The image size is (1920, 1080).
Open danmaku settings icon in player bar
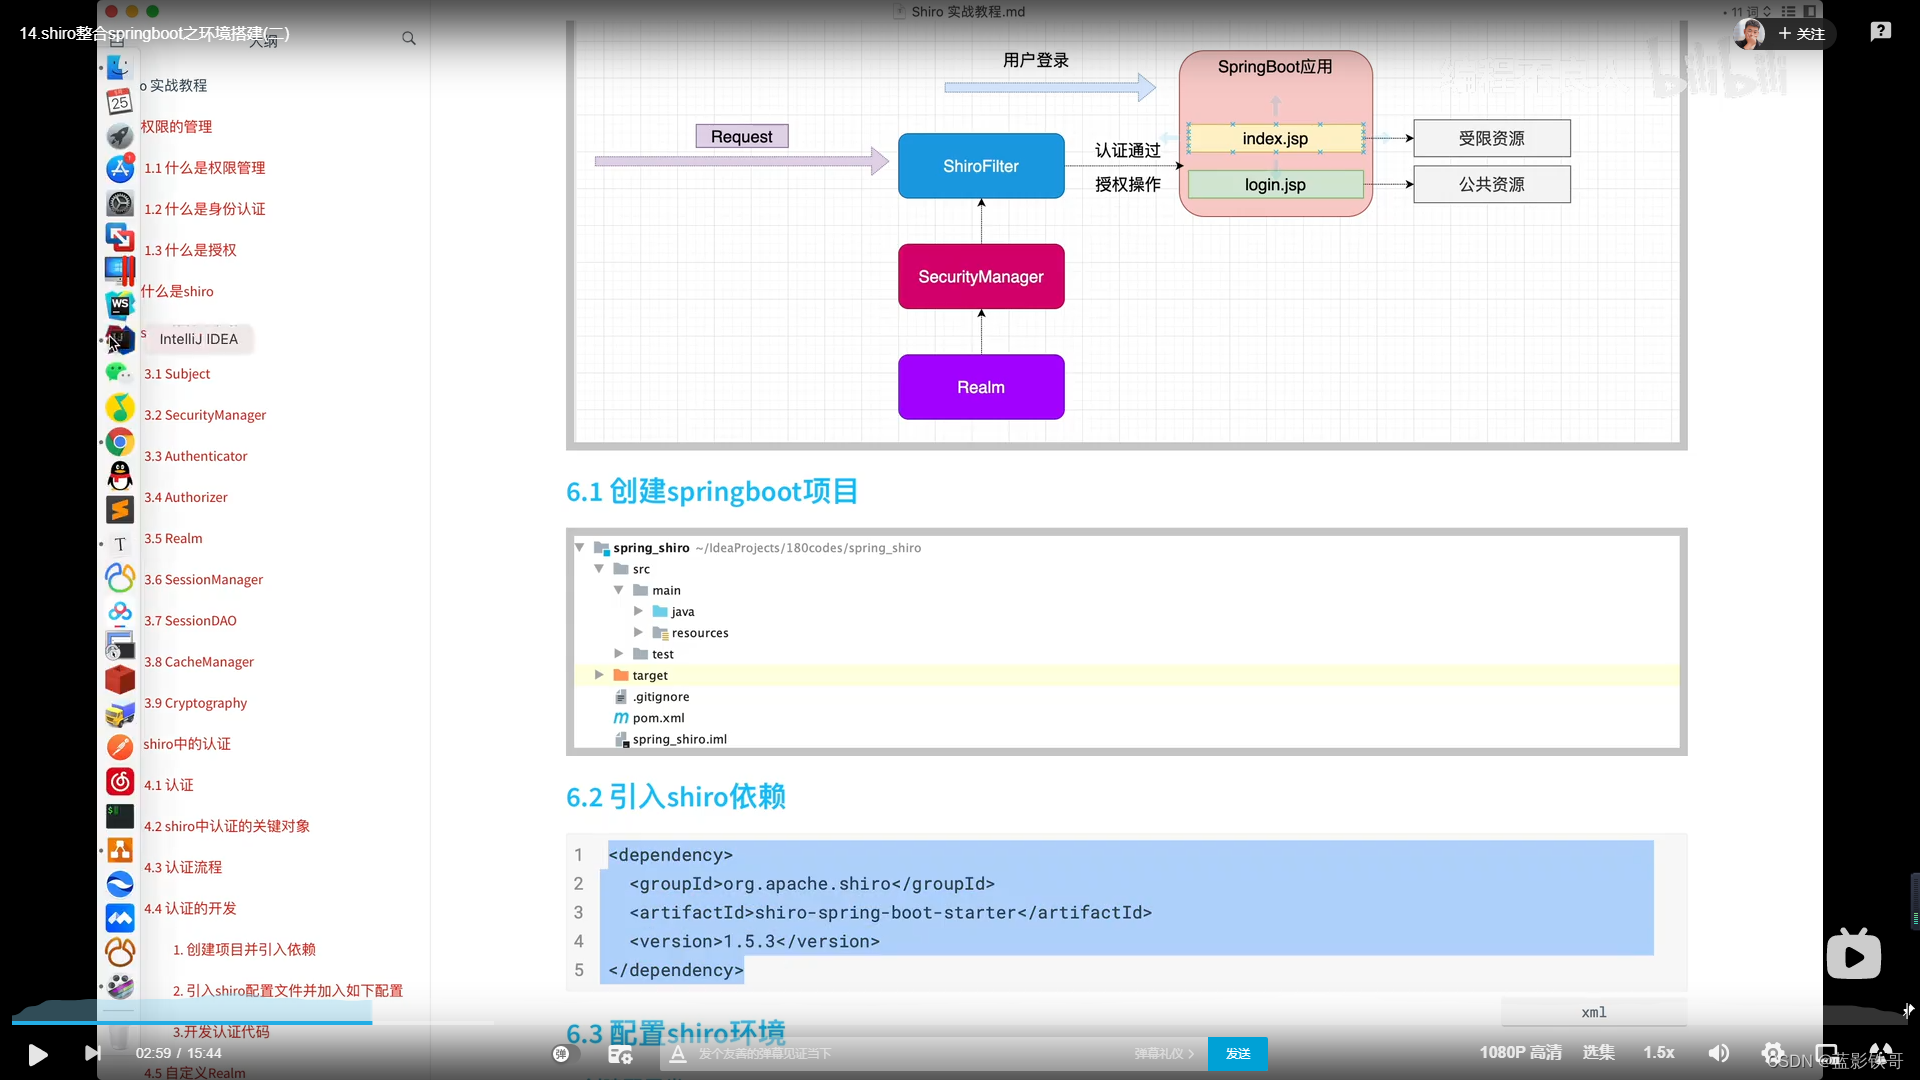(x=620, y=1054)
